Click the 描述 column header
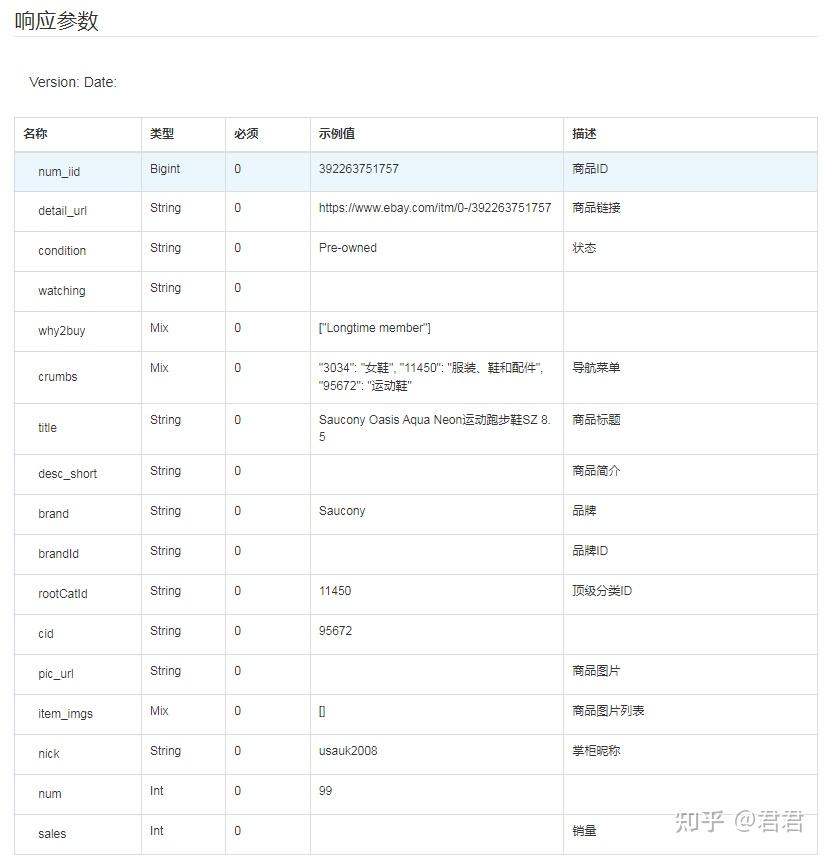This screenshot has width=825, height=855. [583, 133]
